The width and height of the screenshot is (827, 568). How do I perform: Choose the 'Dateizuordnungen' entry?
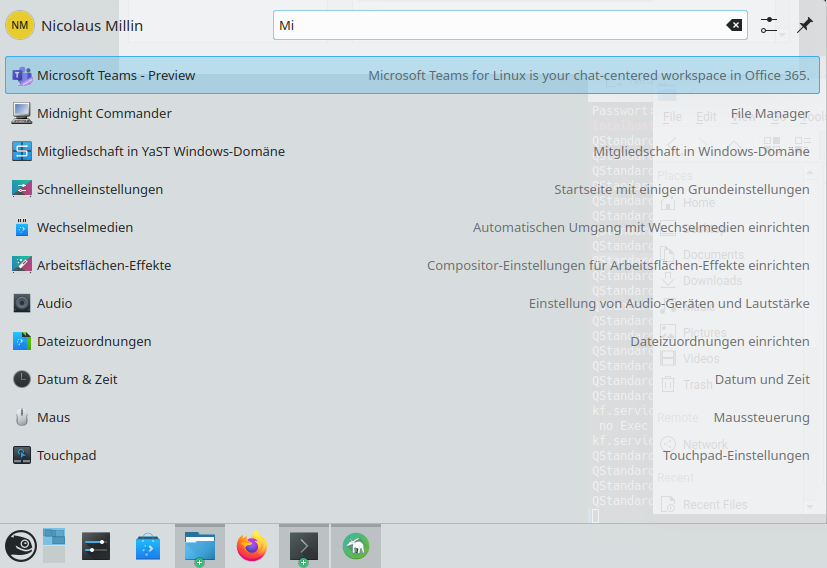(x=412, y=341)
